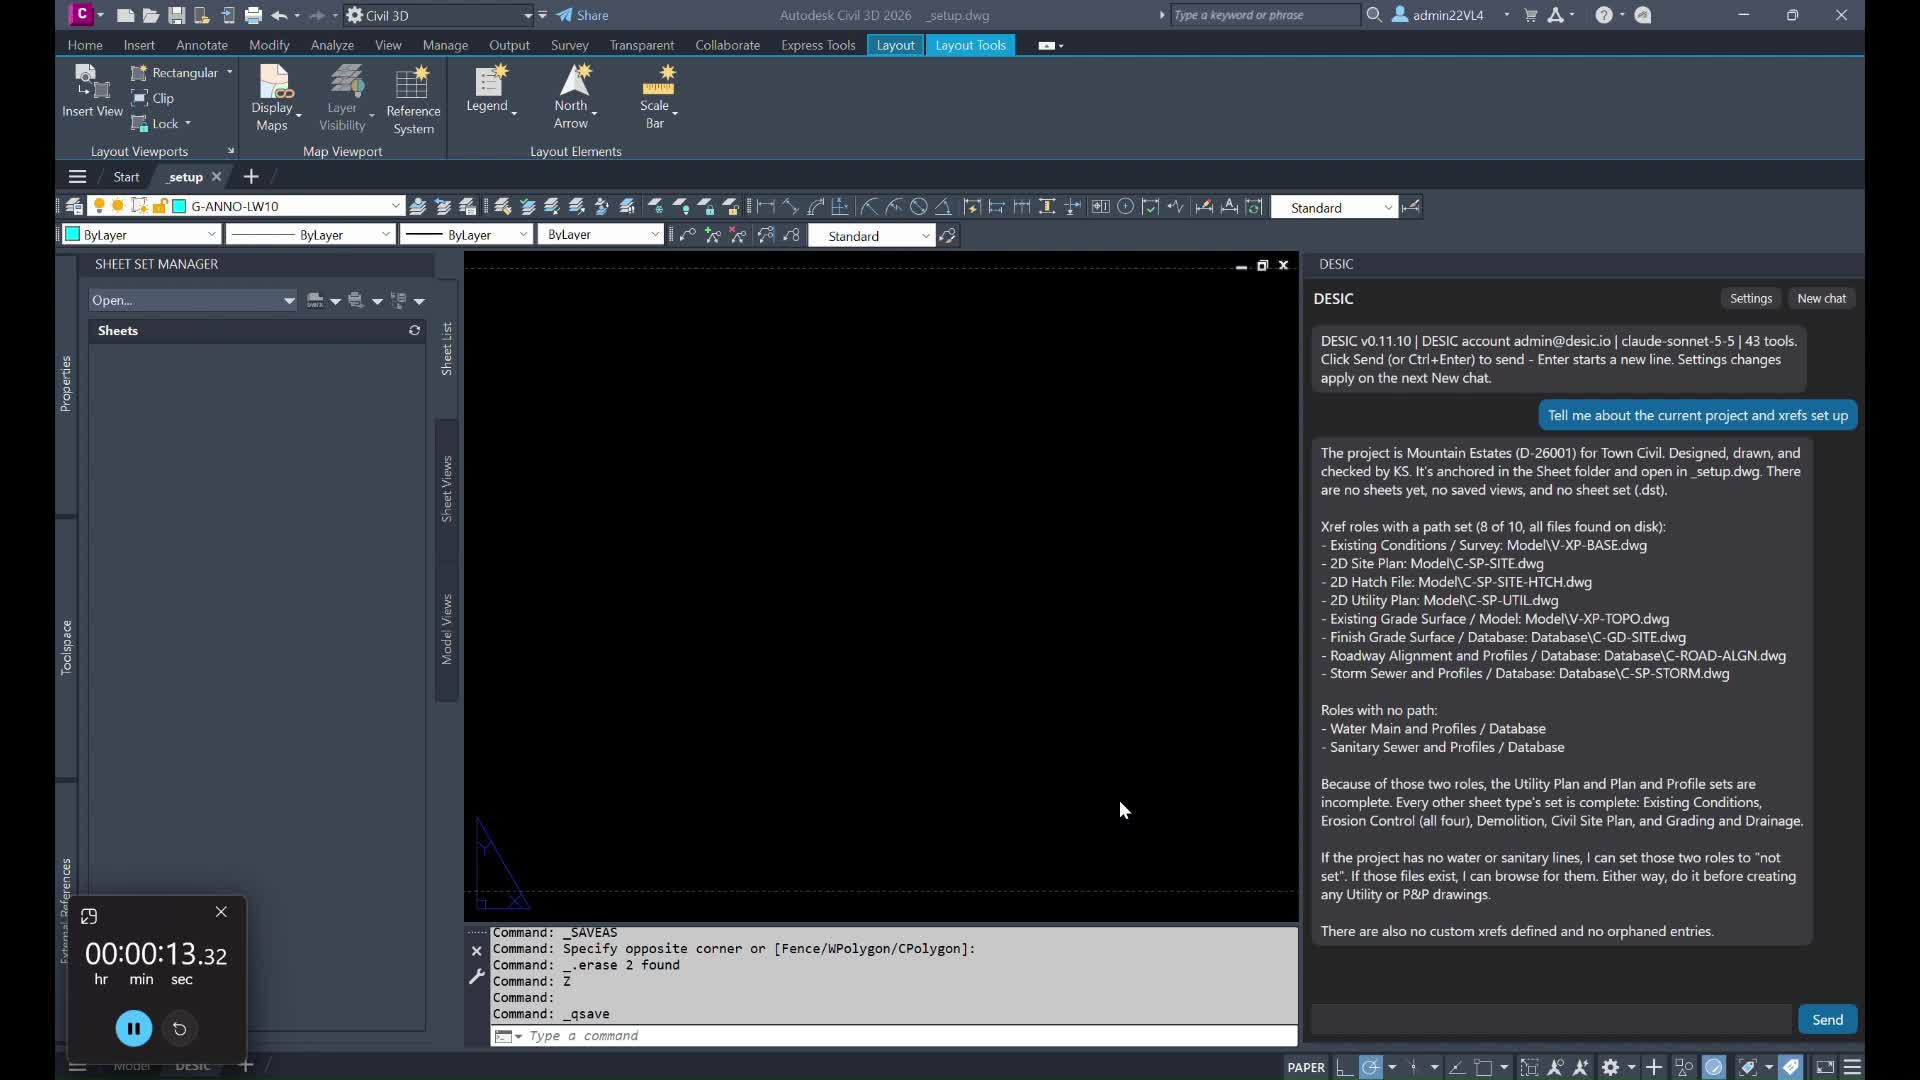Open the Standard dimension style dropdown

click(x=1333, y=207)
